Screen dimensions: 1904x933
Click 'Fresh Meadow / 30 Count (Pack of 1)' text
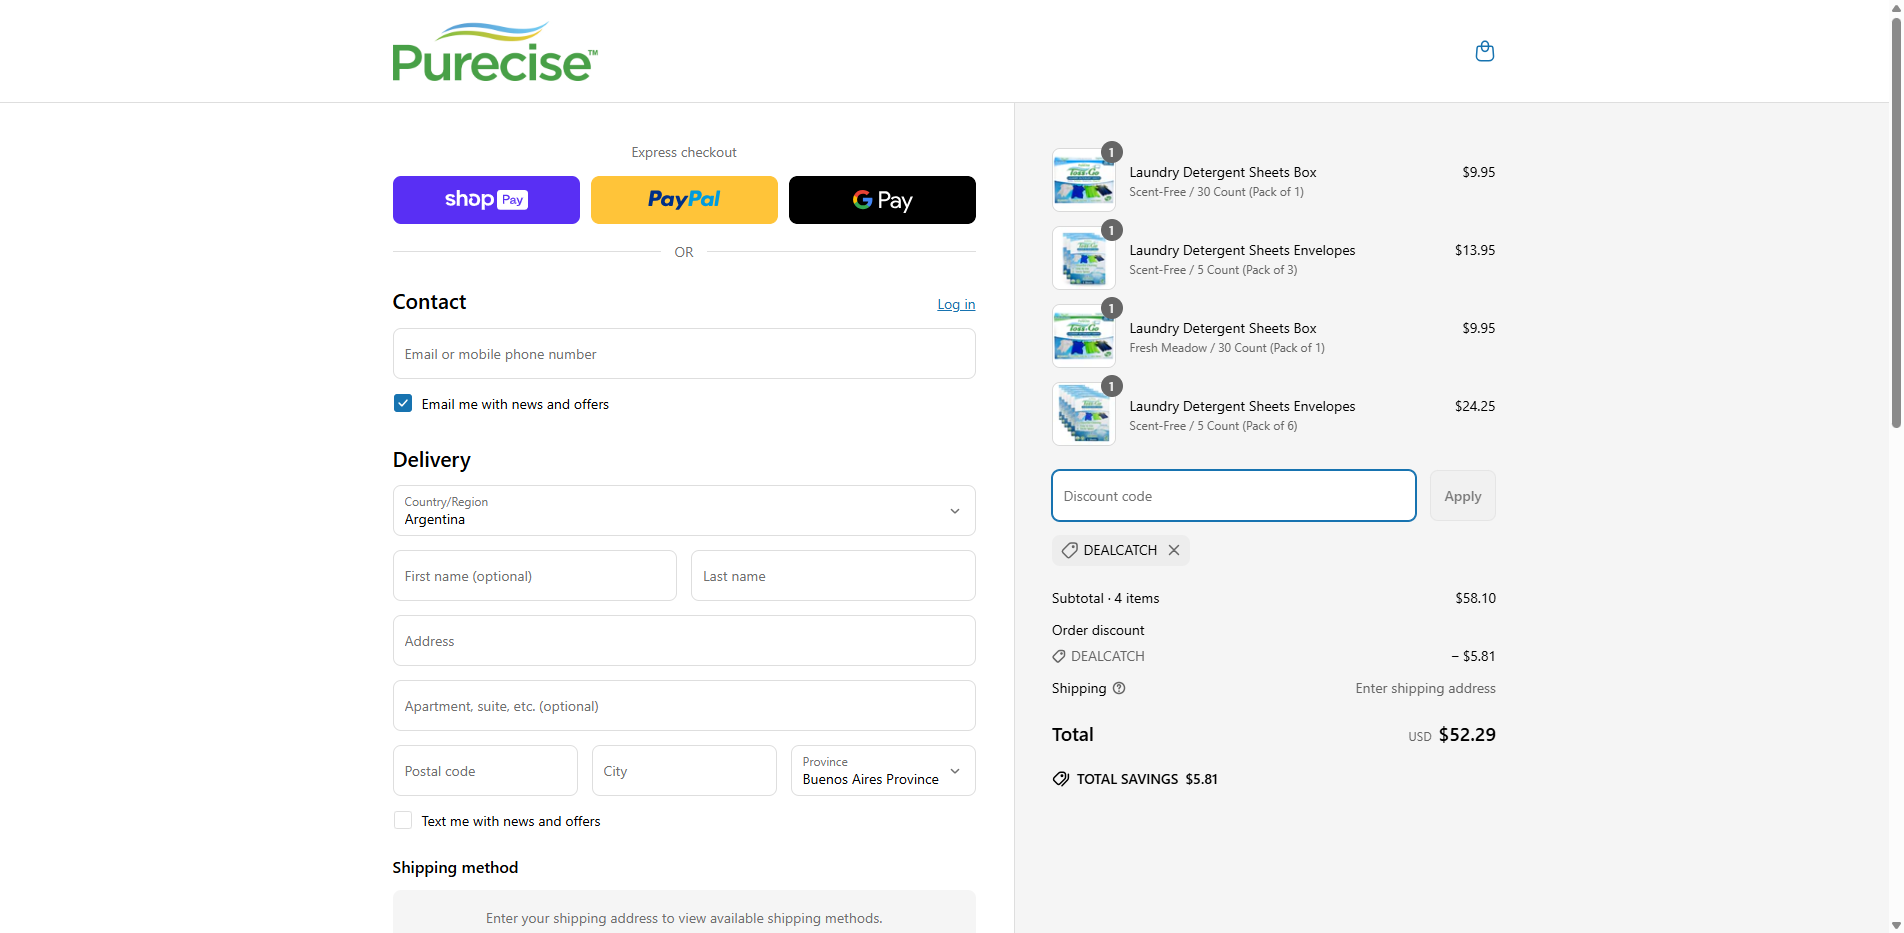click(1227, 348)
